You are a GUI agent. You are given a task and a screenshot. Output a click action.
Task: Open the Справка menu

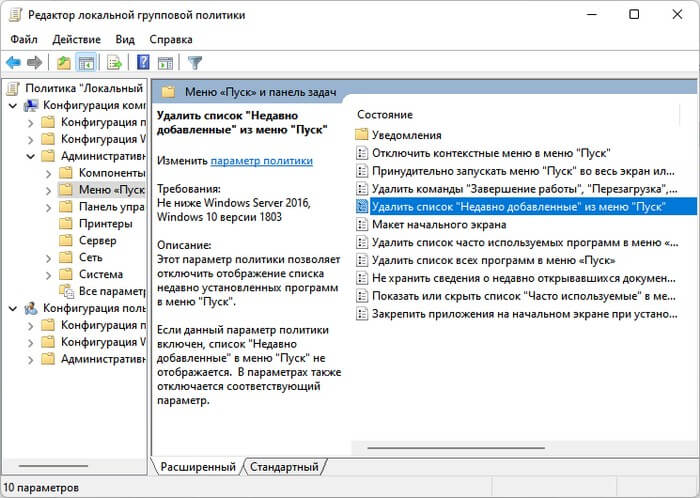[171, 39]
